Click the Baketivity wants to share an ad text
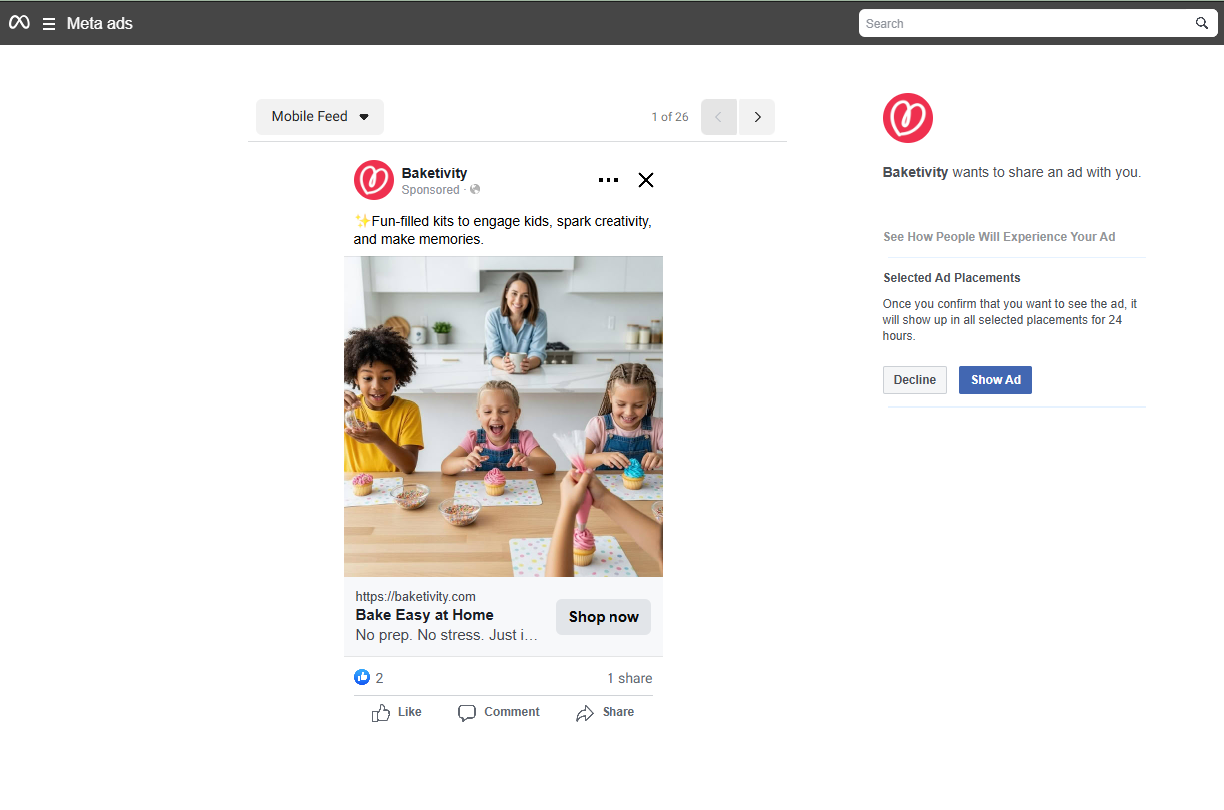 (x=1011, y=172)
